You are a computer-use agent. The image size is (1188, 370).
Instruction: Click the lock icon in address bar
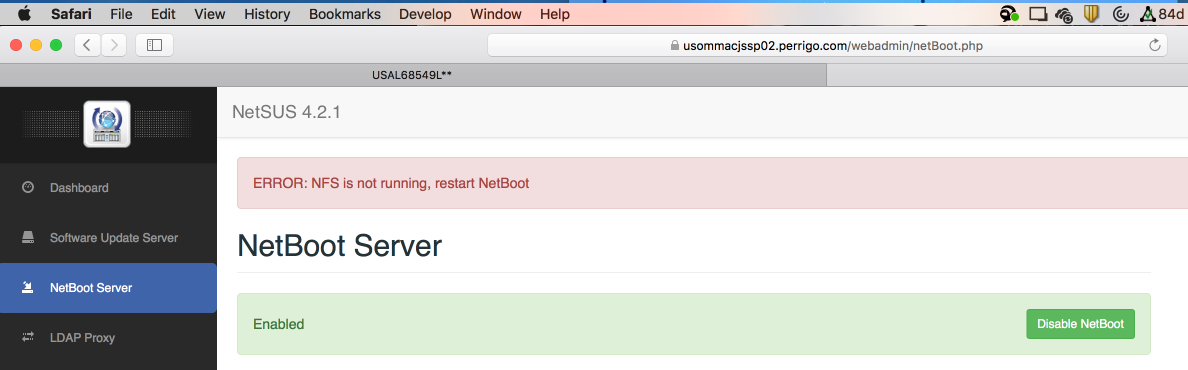coord(675,45)
